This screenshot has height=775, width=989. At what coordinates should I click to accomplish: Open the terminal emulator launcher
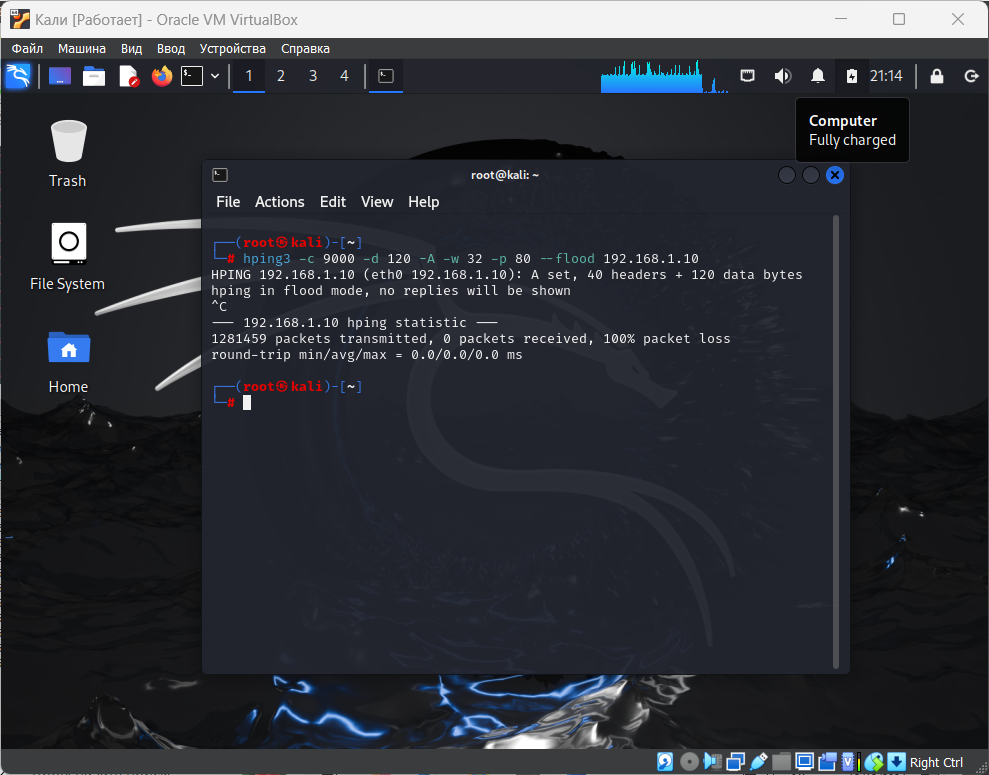[x=192, y=76]
